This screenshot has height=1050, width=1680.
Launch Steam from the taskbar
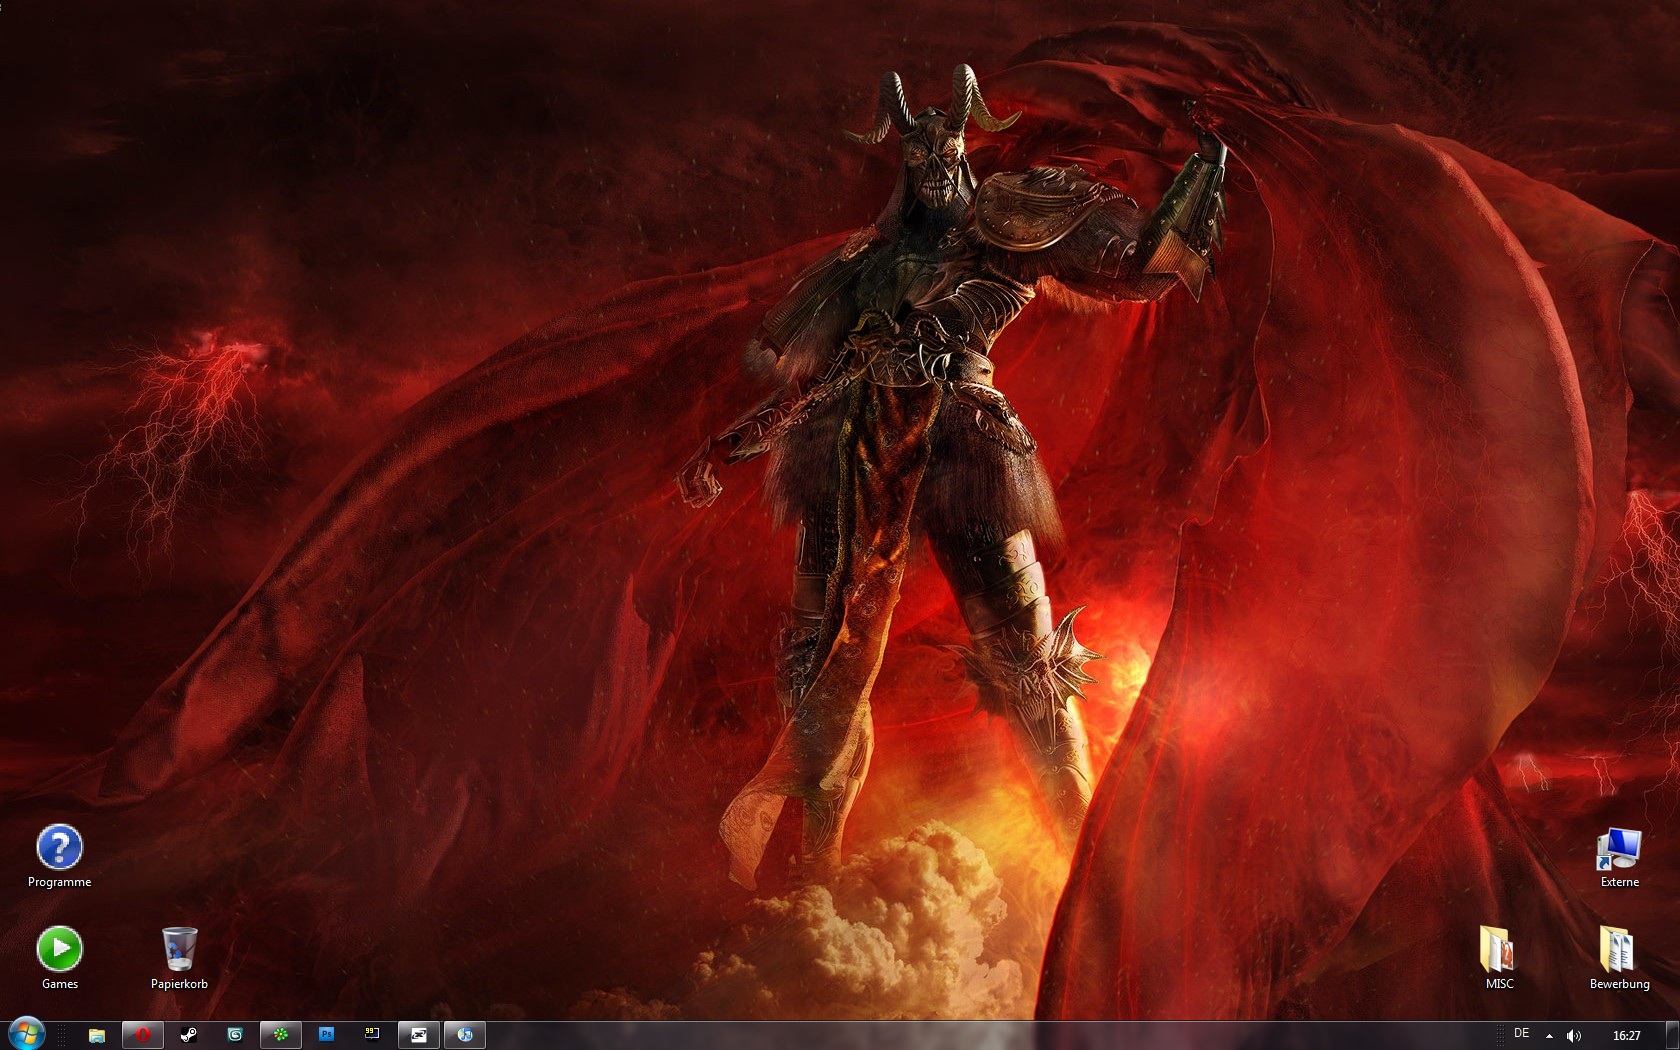point(188,1035)
